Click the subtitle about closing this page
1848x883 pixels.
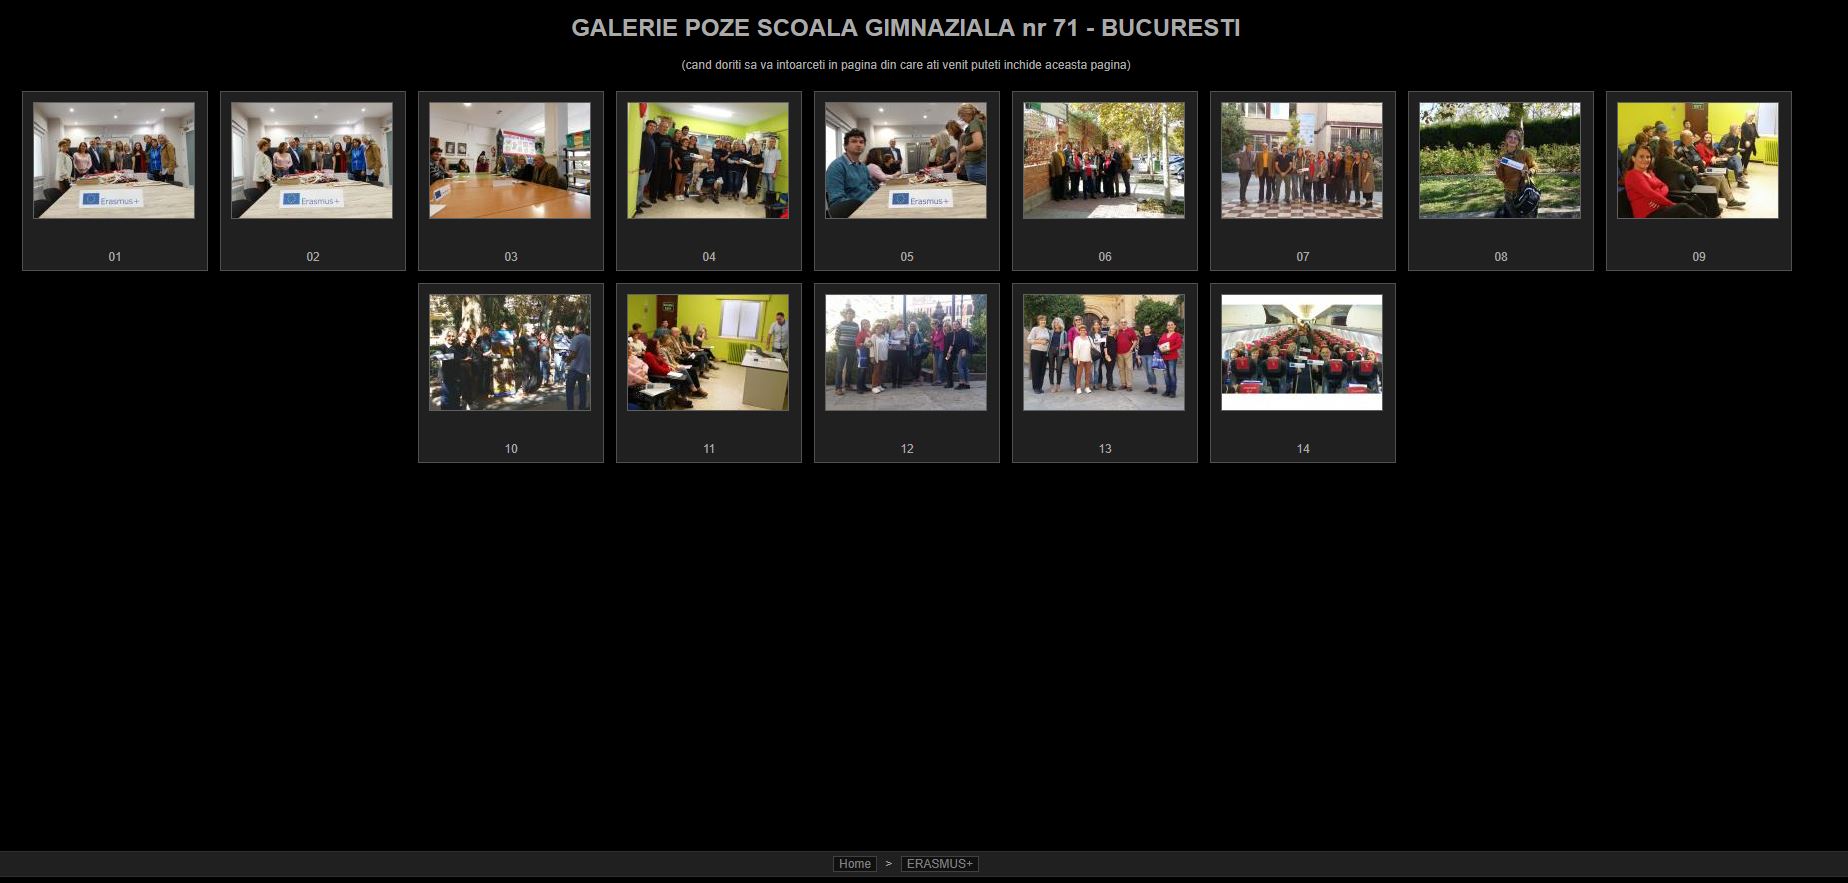pos(906,65)
